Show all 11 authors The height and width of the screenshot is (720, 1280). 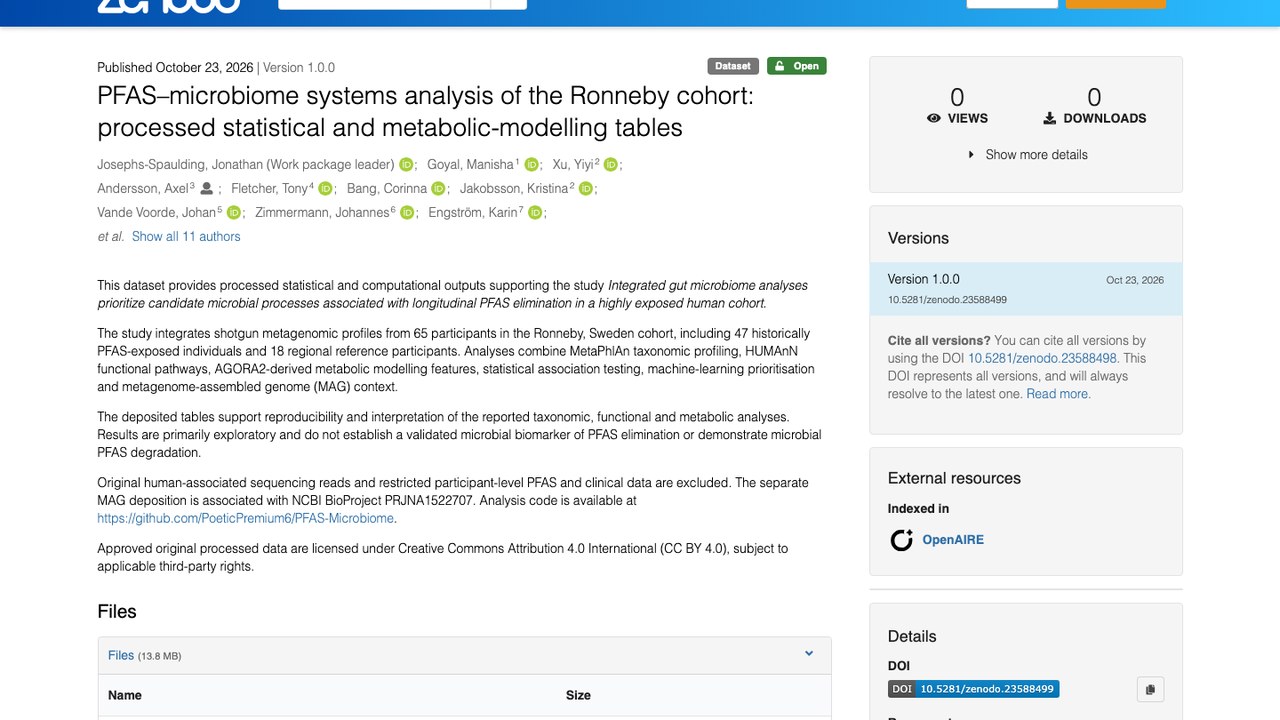[186, 237]
